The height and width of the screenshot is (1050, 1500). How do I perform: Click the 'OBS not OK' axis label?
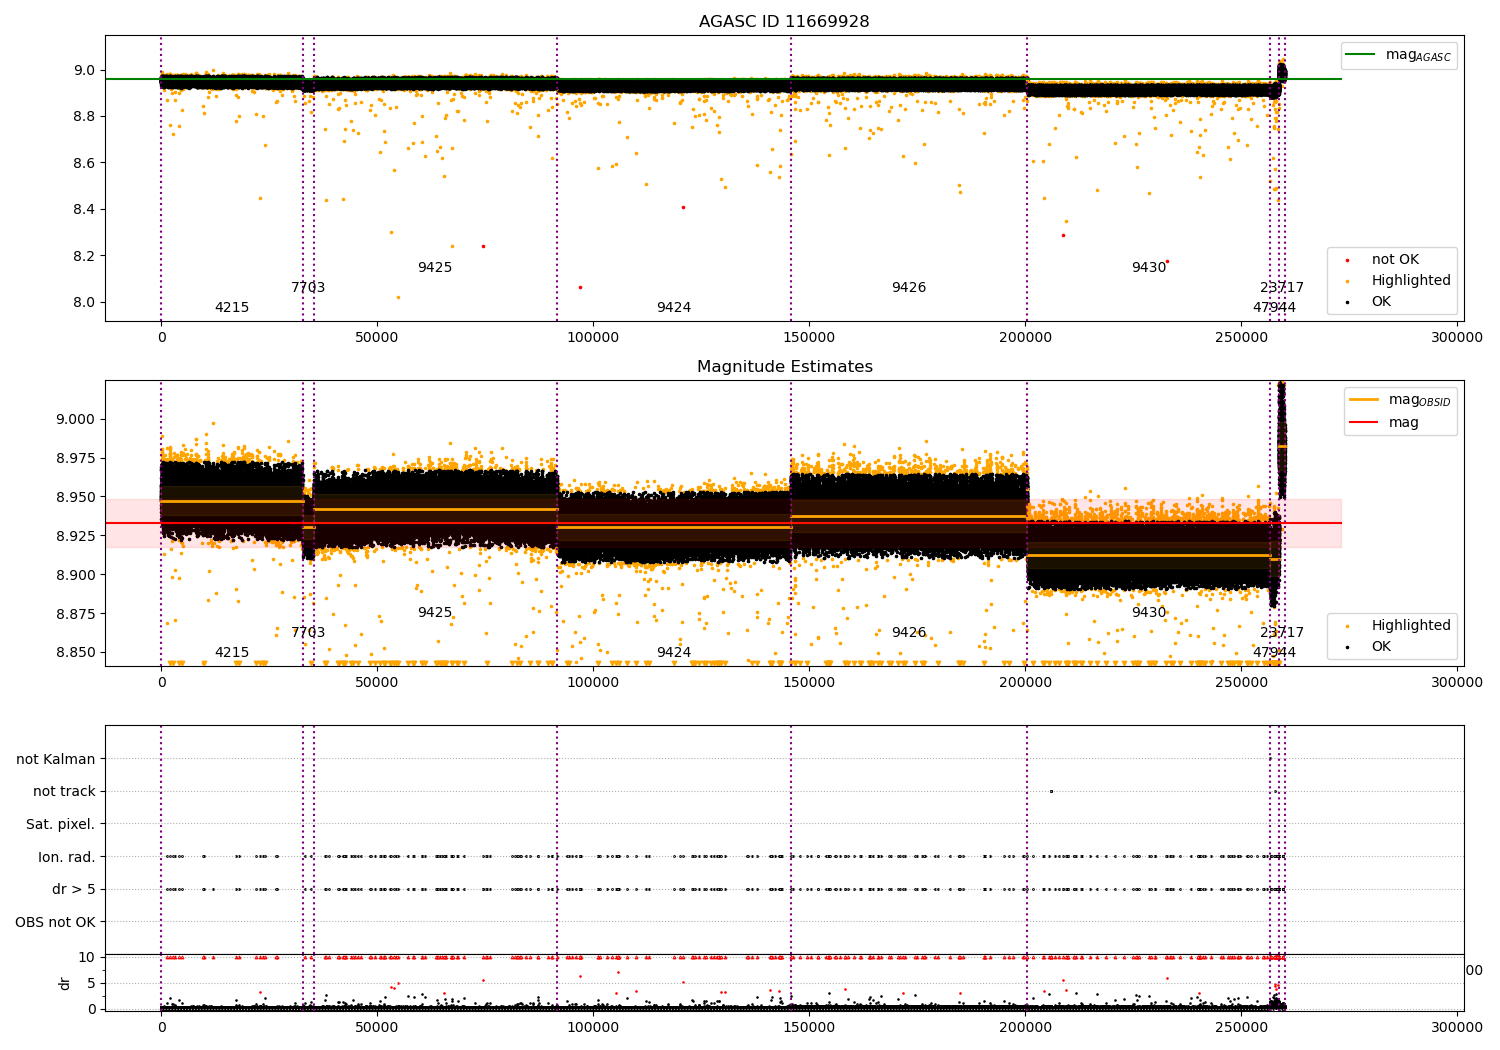pos(55,922)
